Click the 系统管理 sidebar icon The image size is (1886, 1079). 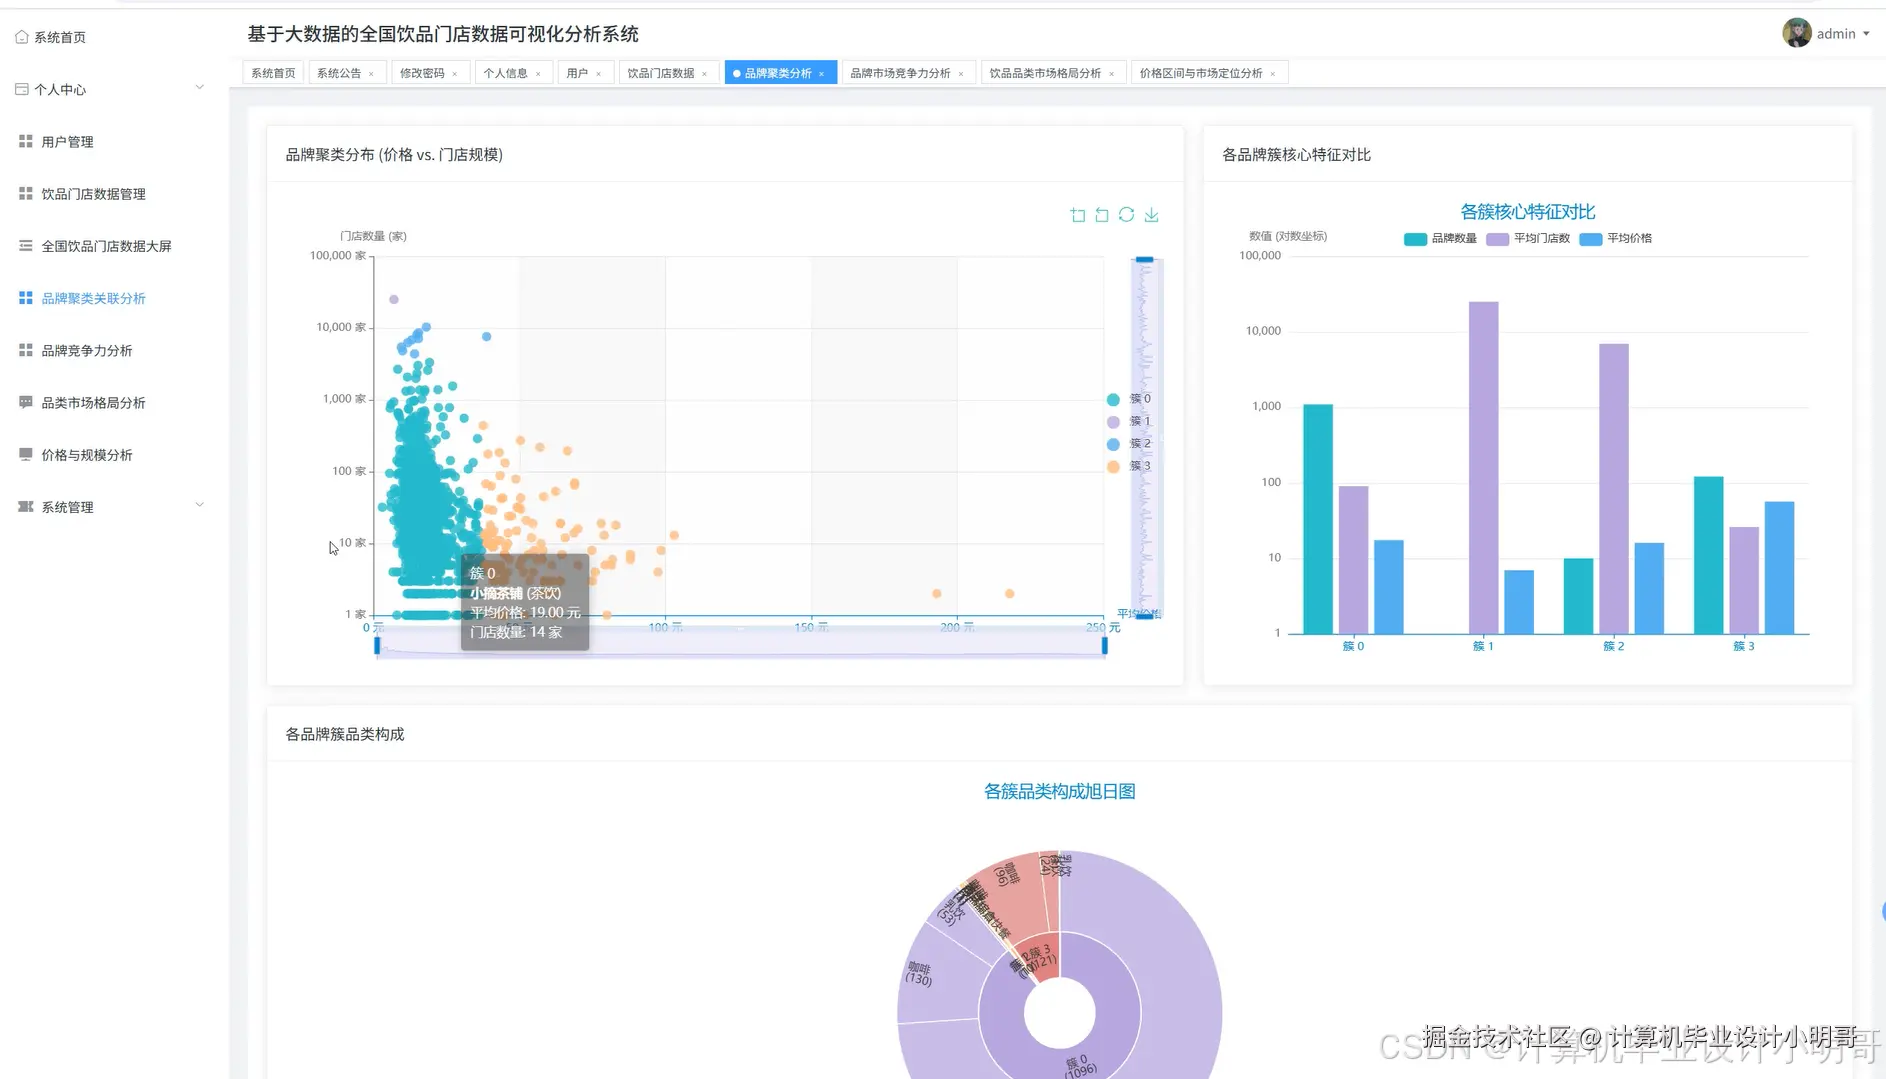[x=26, y=506]
